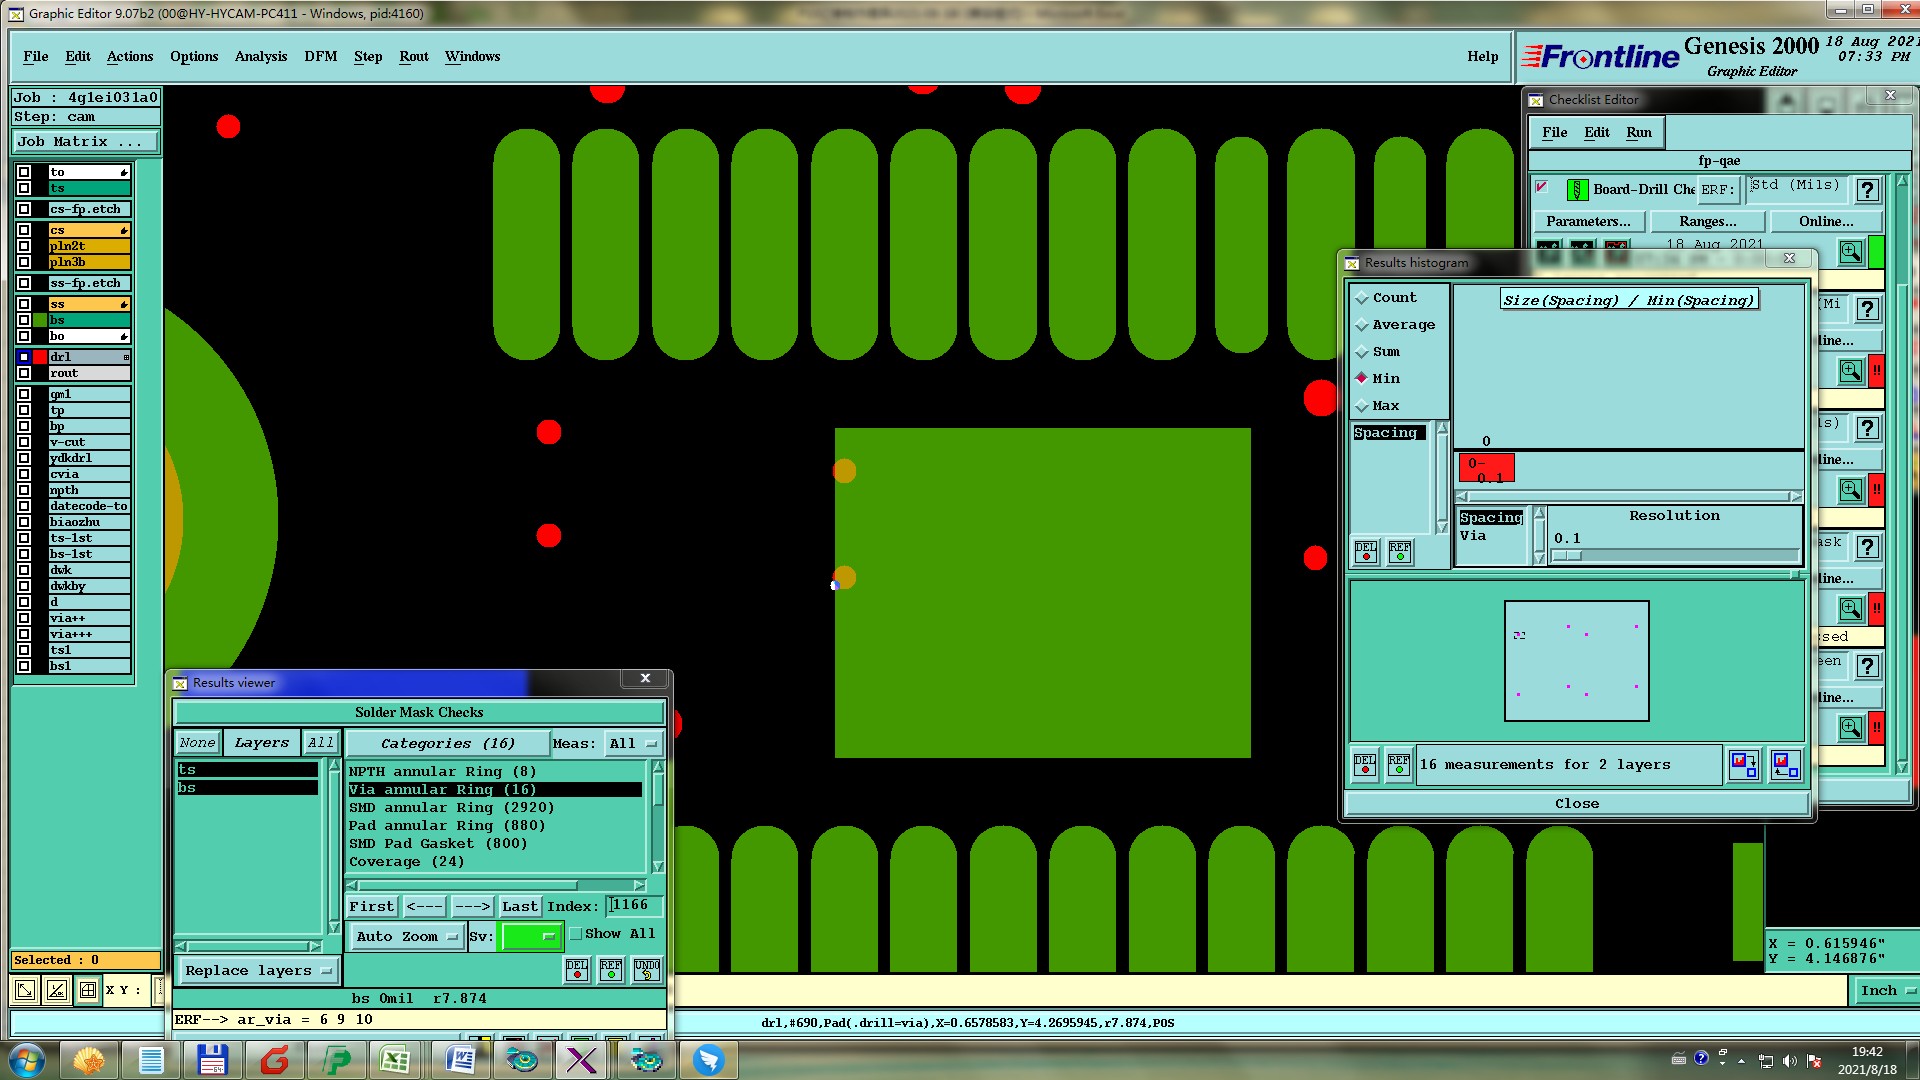Adjust the Resolution slider handle
1920x1080 pixels.
[1567, 556]
